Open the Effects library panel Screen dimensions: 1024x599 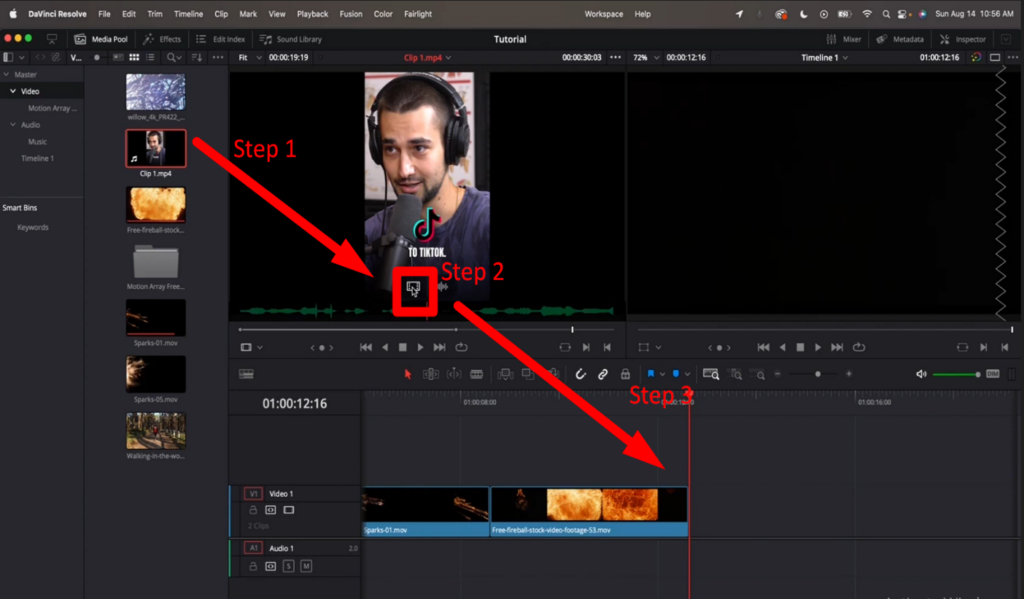coord(161,39)
